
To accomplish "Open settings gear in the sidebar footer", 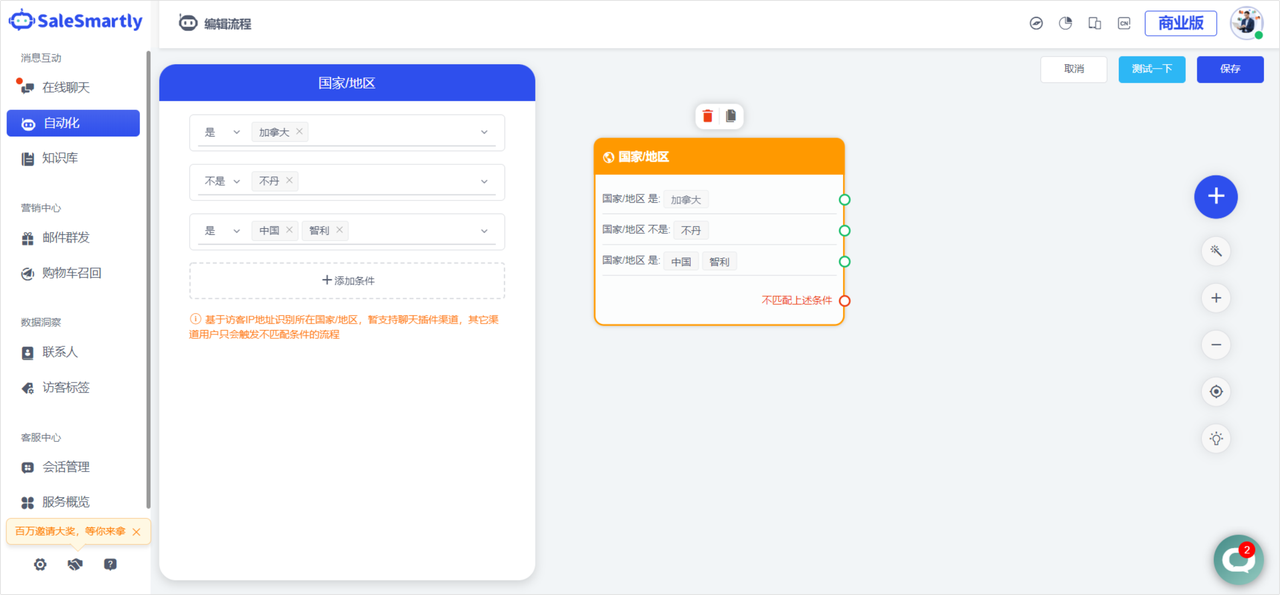I will pyautogui.click(x=40, y=564).
